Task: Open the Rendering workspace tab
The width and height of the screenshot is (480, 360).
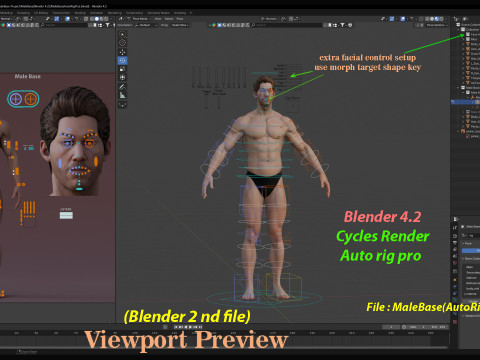Action: tap(114, 13)
